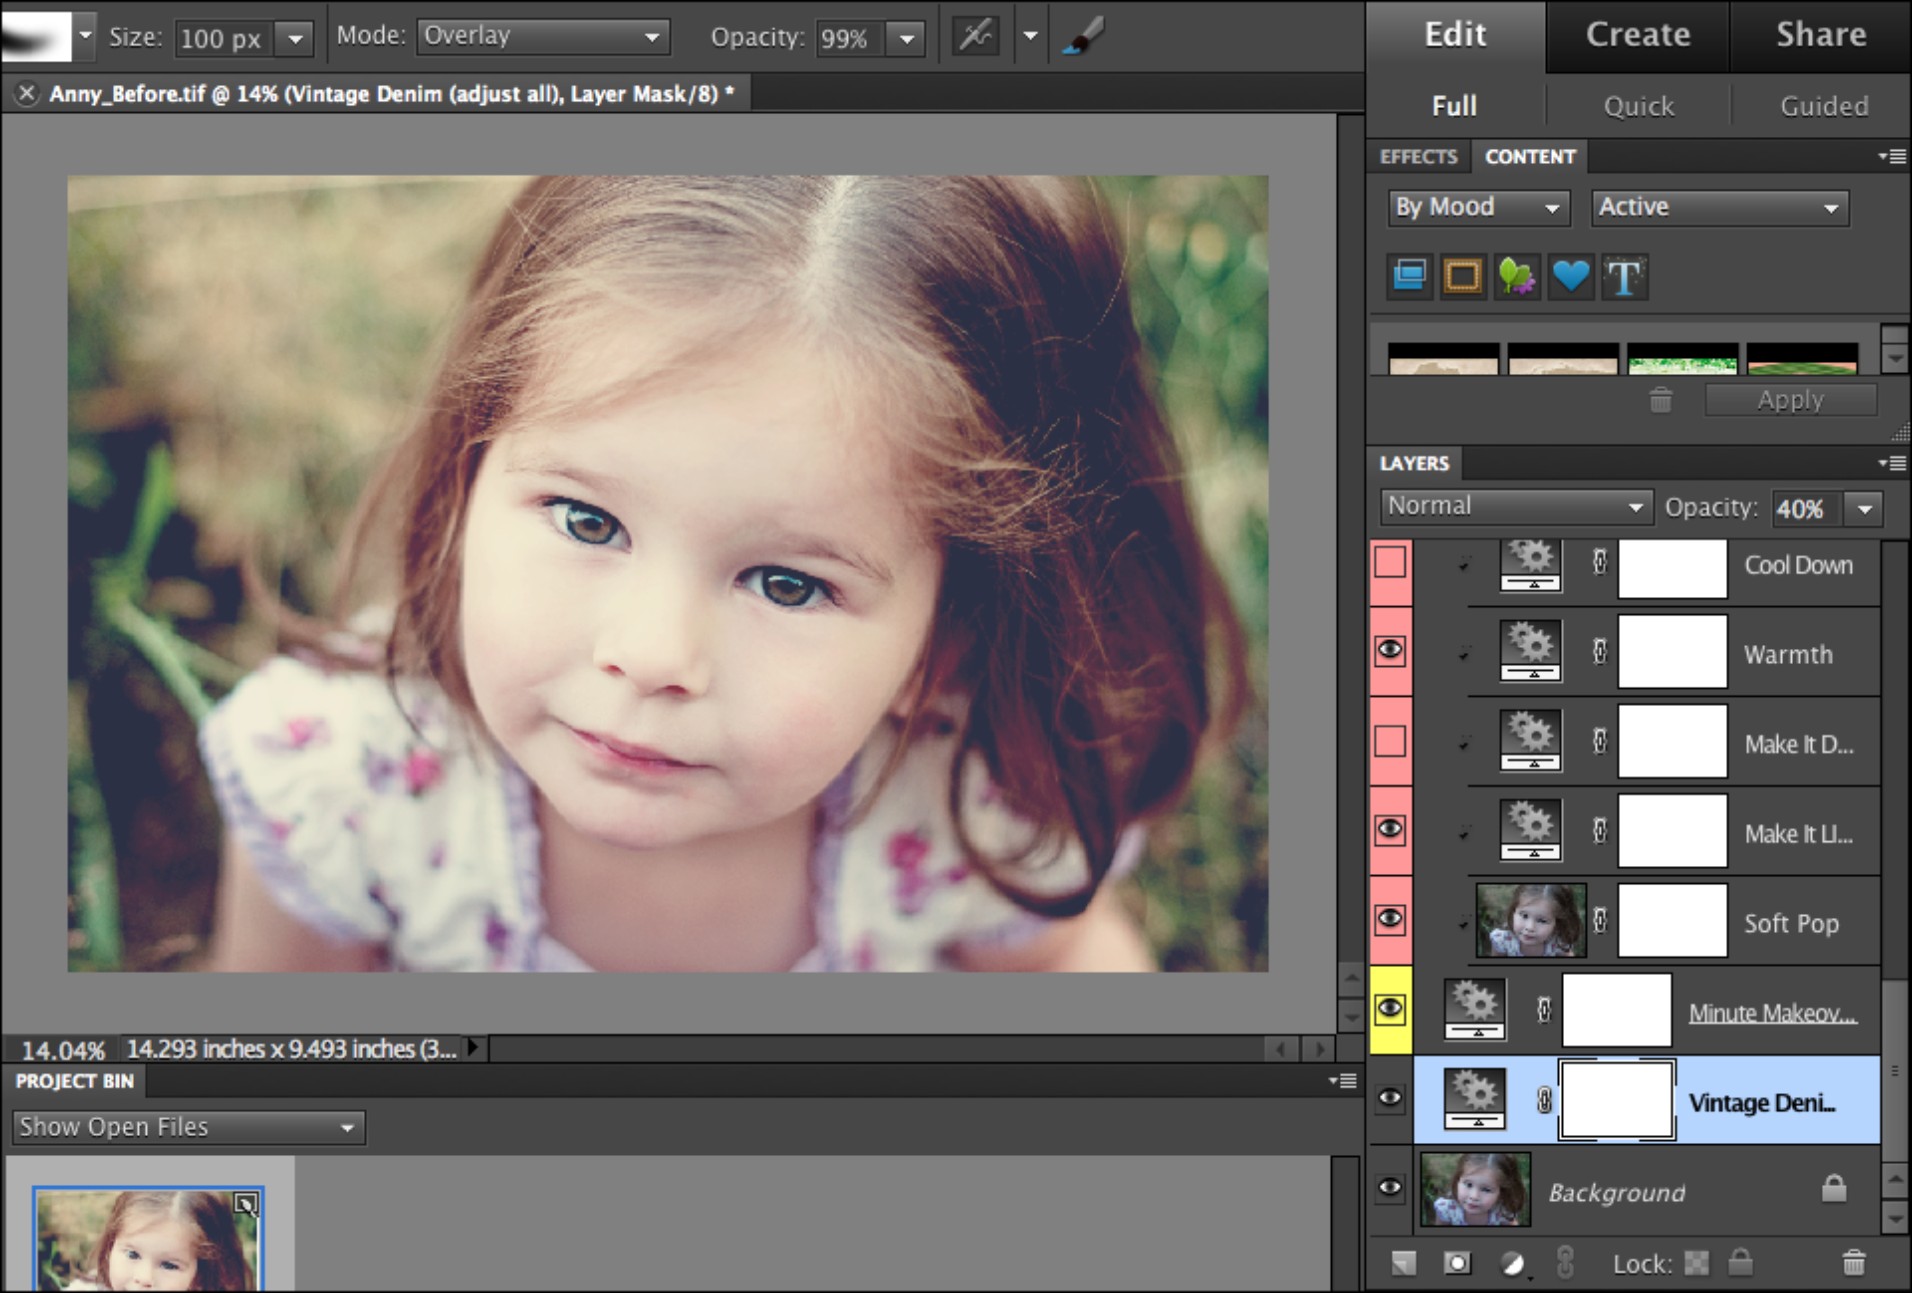The image size is (1912, 1293).
Task: Filter content by Frames icon
Action: [1463, 275]
